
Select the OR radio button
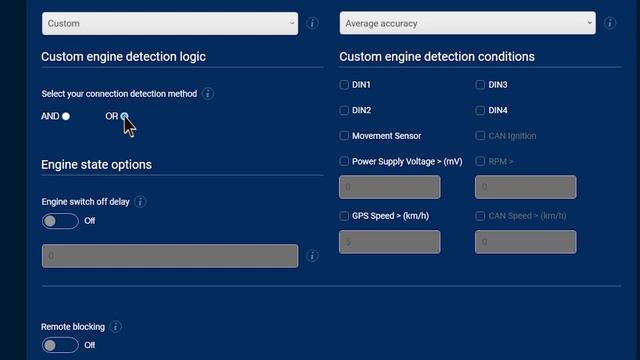click(x=124, y=116)
